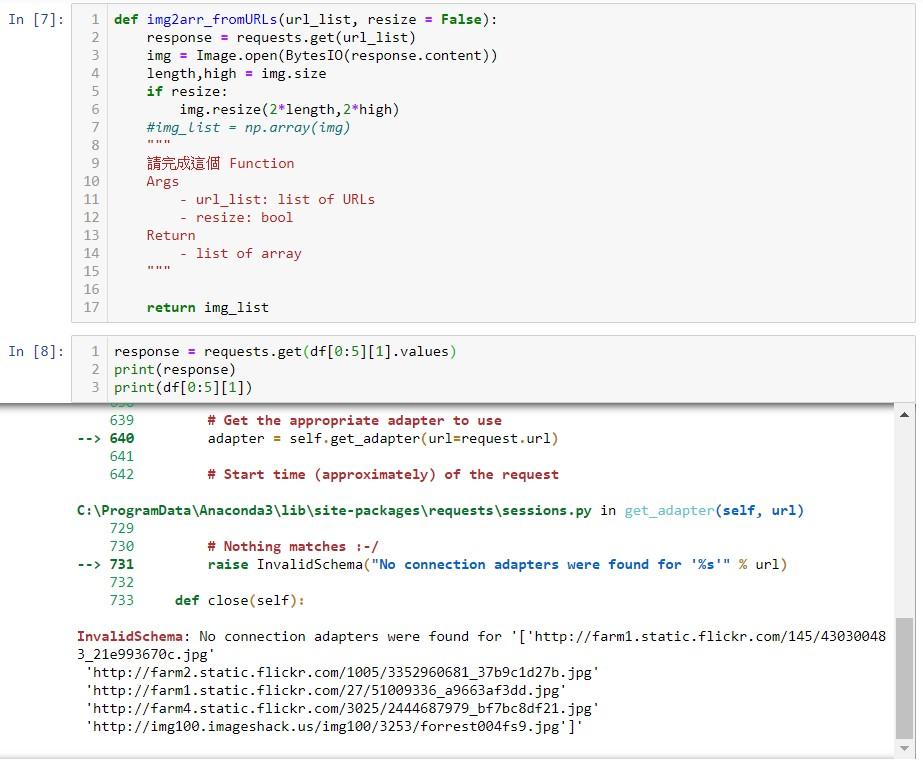The image size is (923, 762).
Task: Click the '# Get the appropriate adapter to use' comment
Action: coord(354,420)
